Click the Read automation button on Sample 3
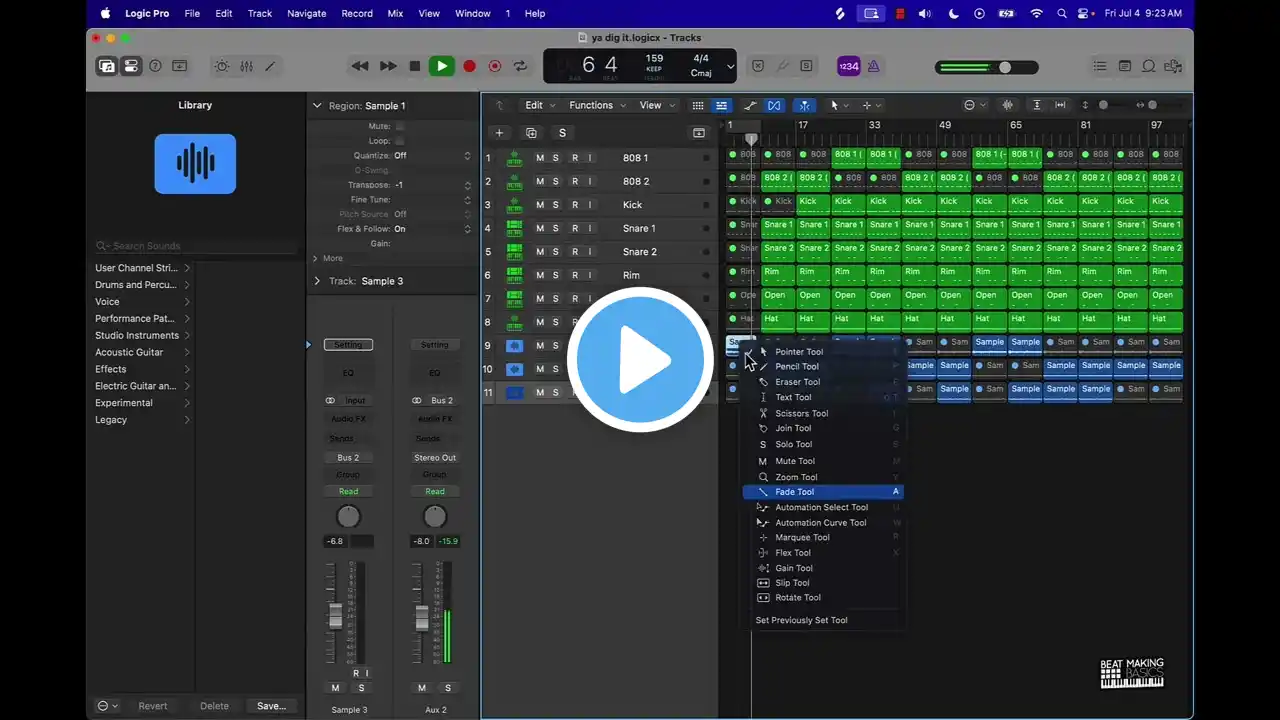The width and height of the screenshot is (1280, 720). pyautogui.click(x=348, y=491)
